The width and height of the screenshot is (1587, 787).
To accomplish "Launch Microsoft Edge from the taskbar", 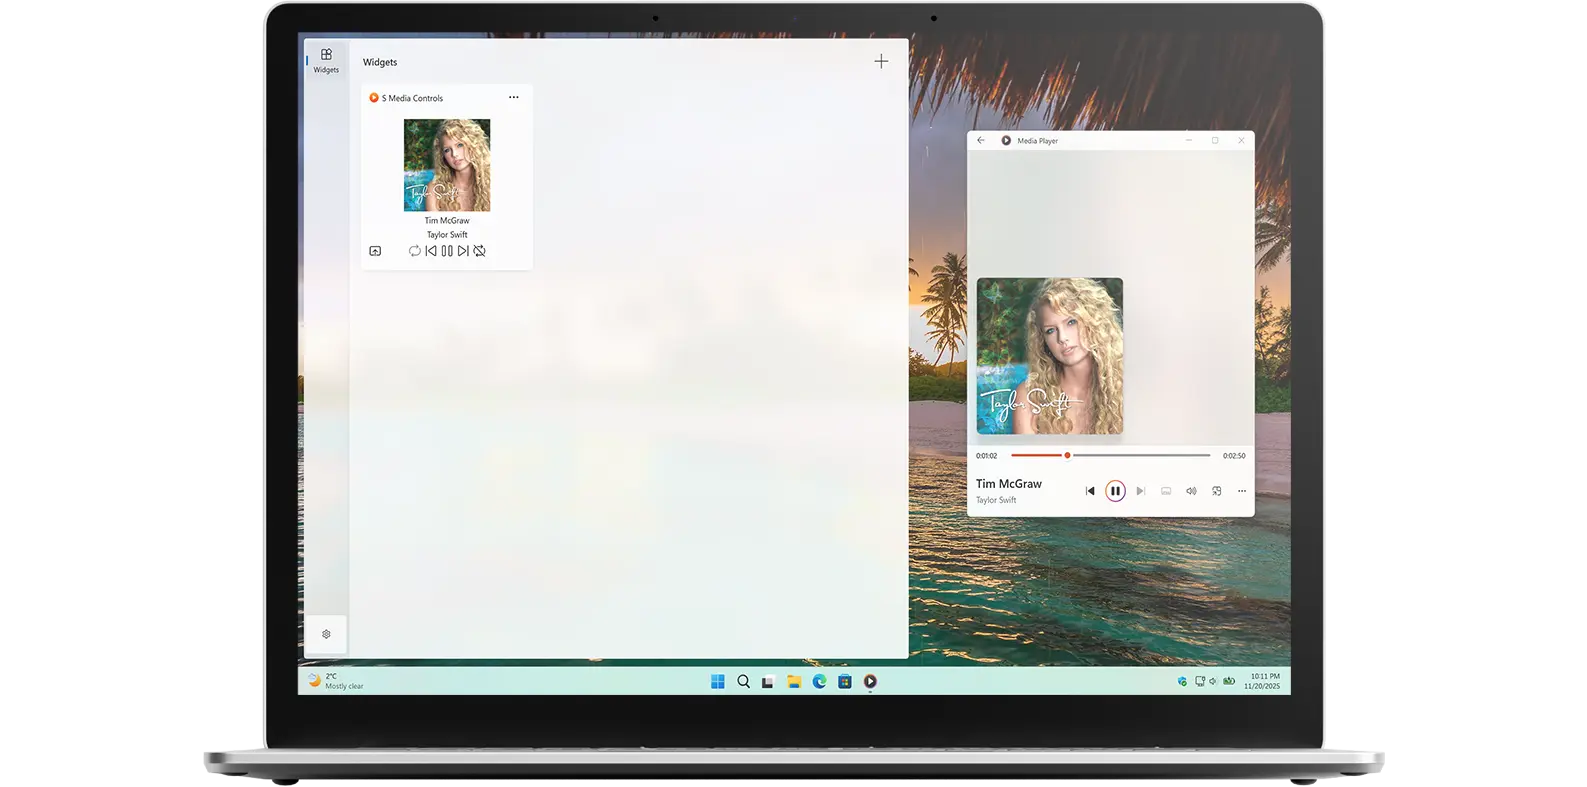I will click(819, 682).
